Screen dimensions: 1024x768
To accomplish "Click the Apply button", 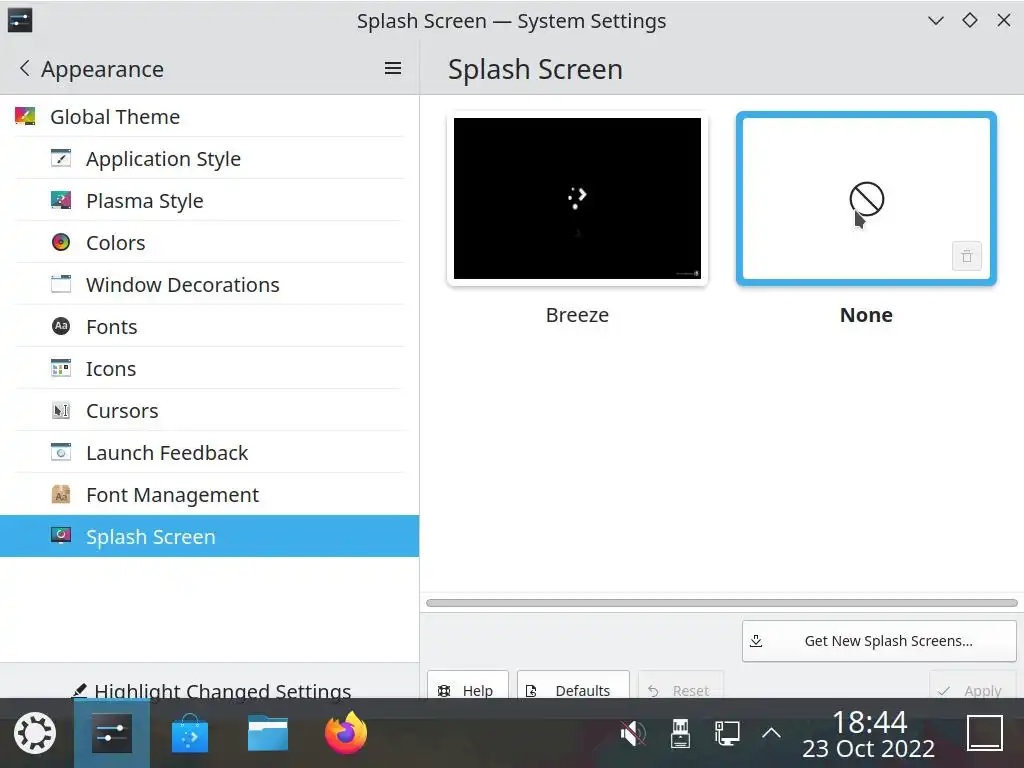I will (972, 686).
